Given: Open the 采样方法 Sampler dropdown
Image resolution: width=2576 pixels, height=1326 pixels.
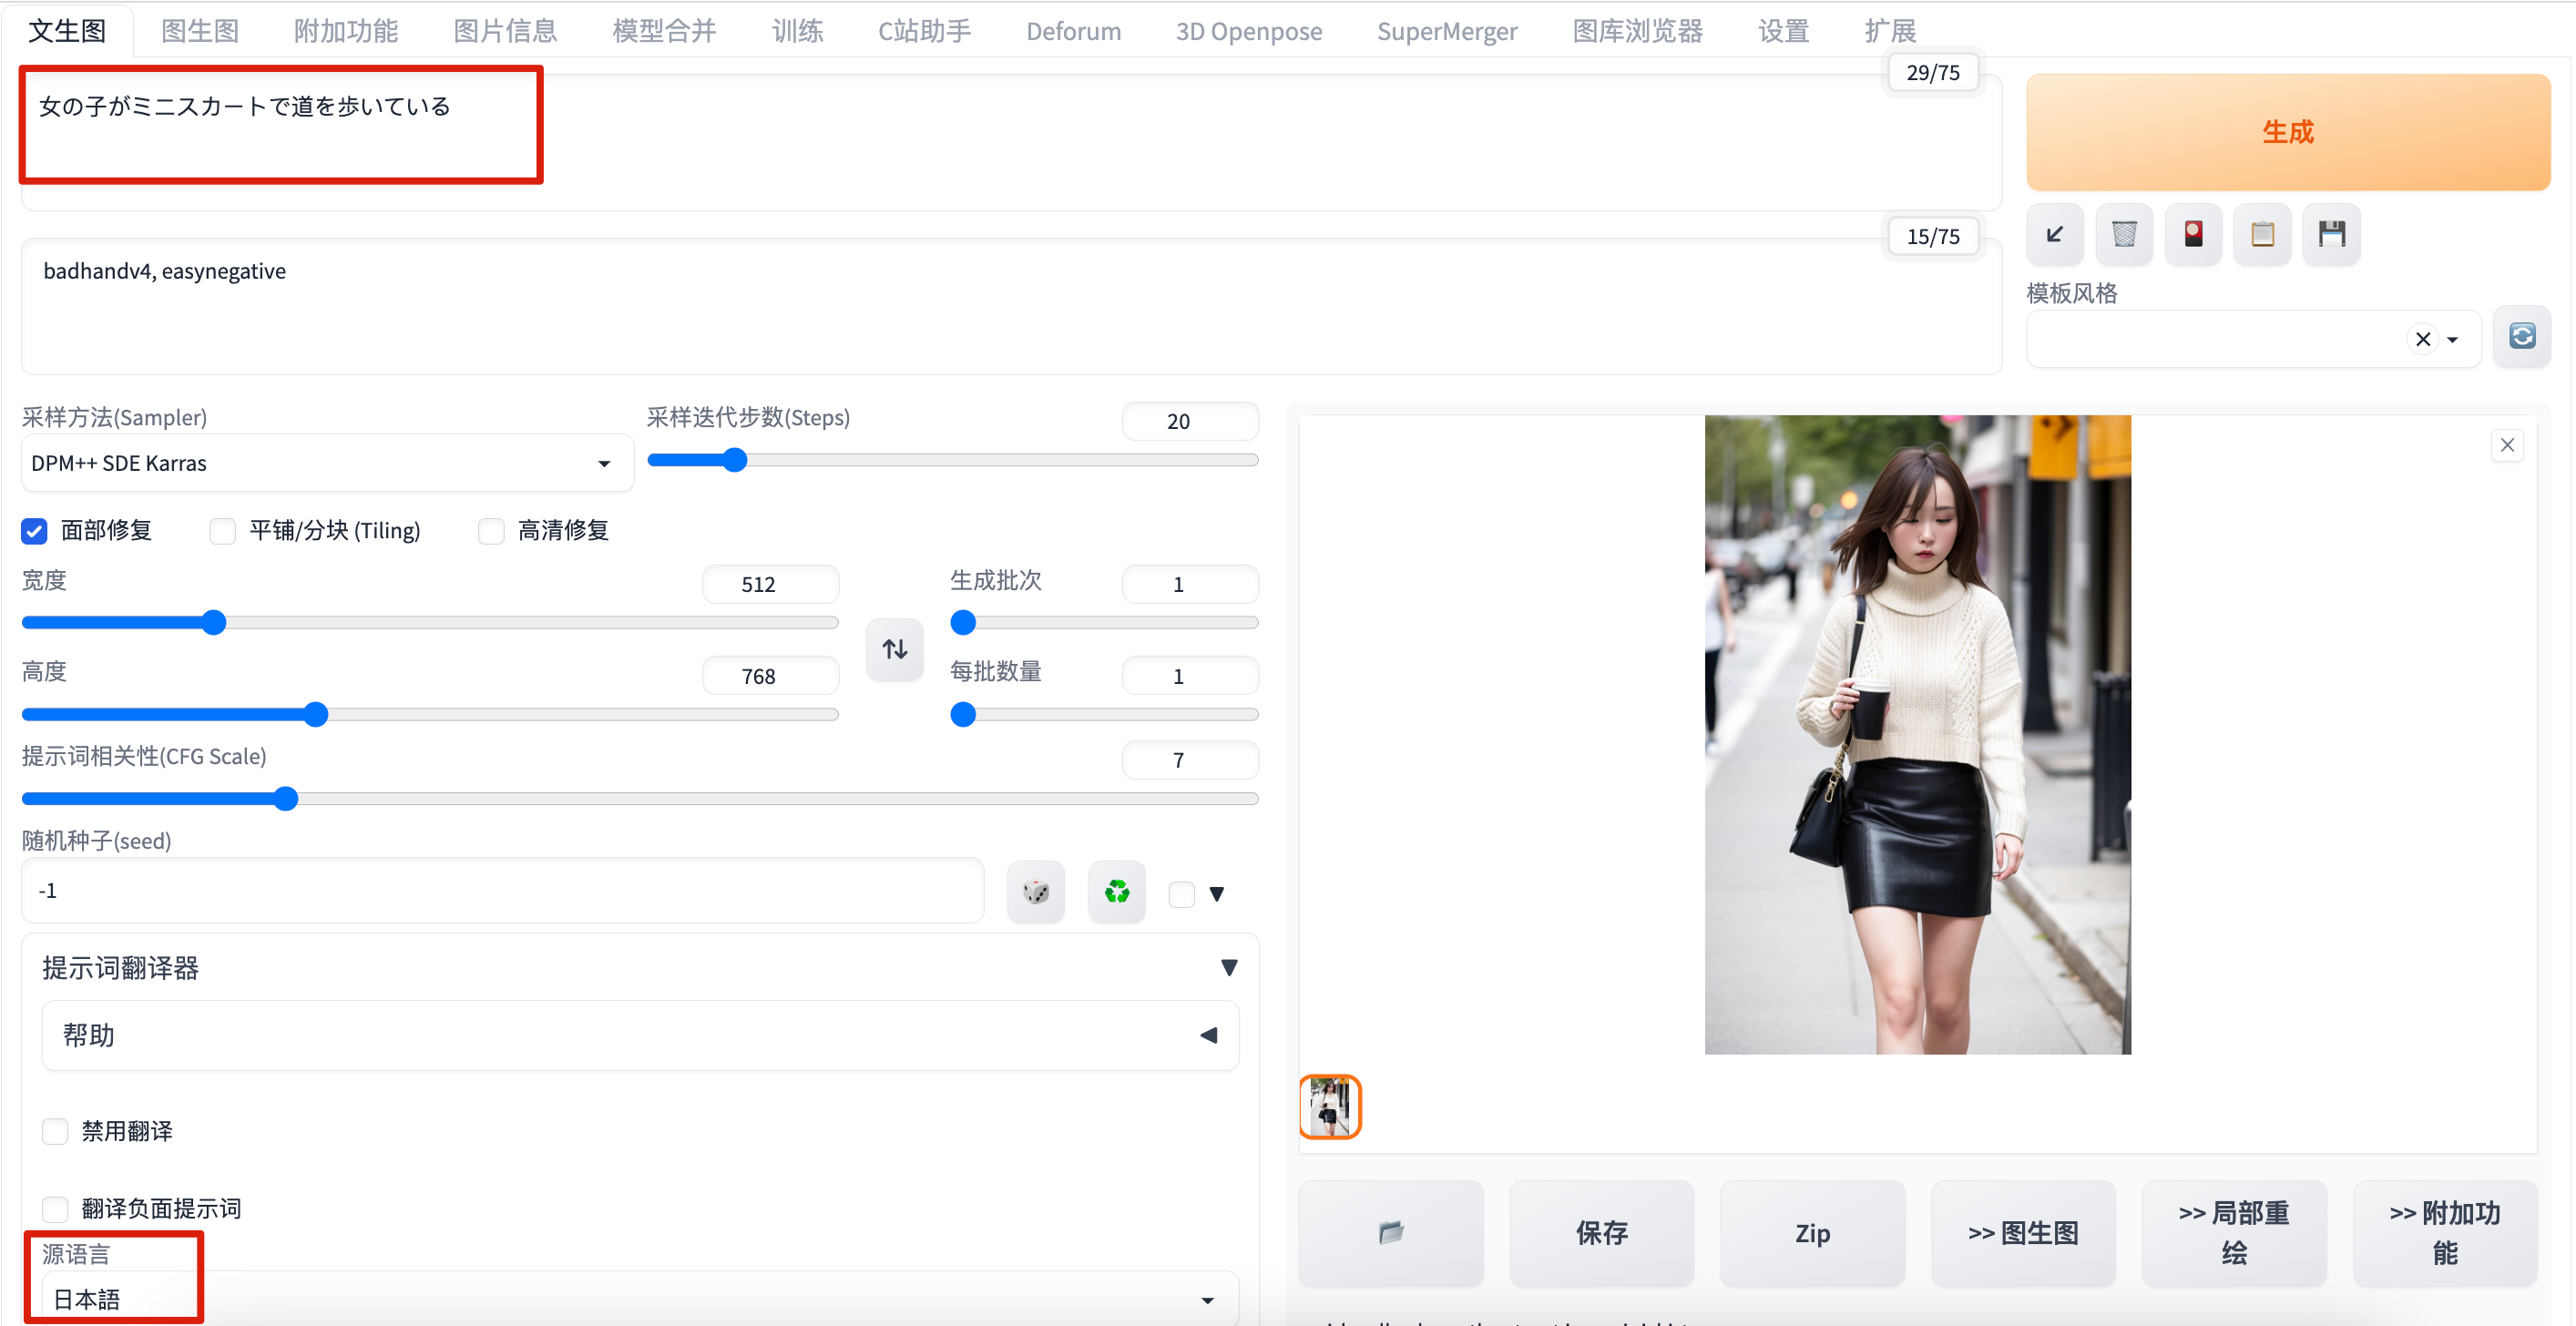Looking at the screenshot, I should click(x=327, y=463).
